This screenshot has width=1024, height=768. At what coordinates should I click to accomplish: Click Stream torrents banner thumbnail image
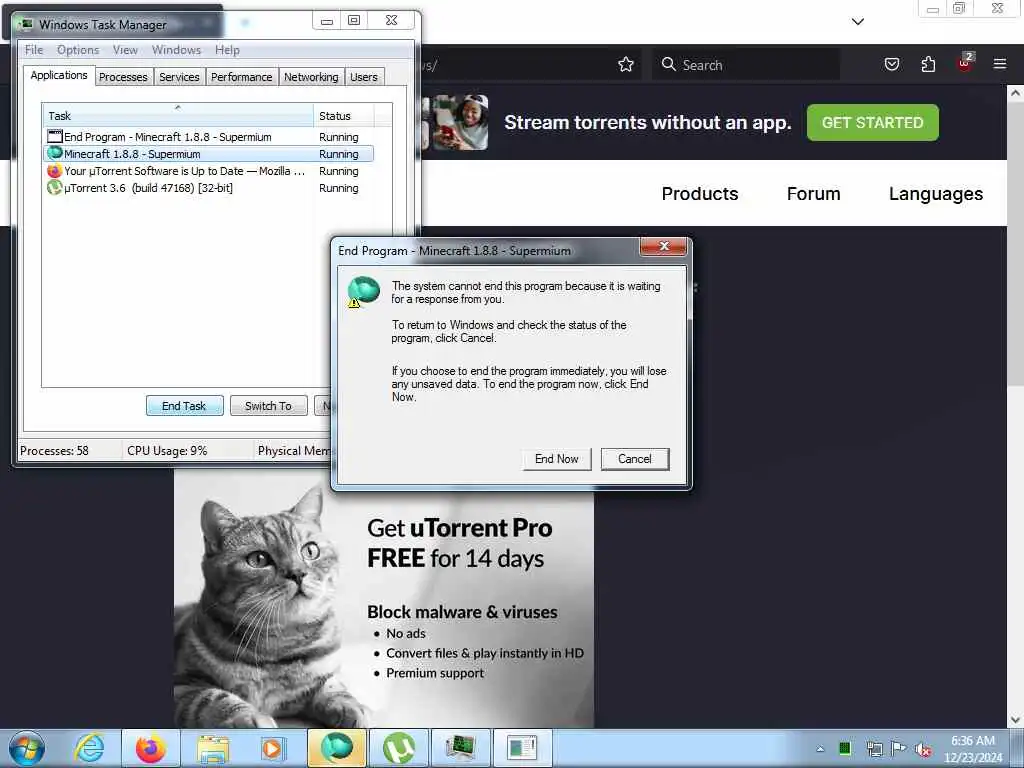458,122
